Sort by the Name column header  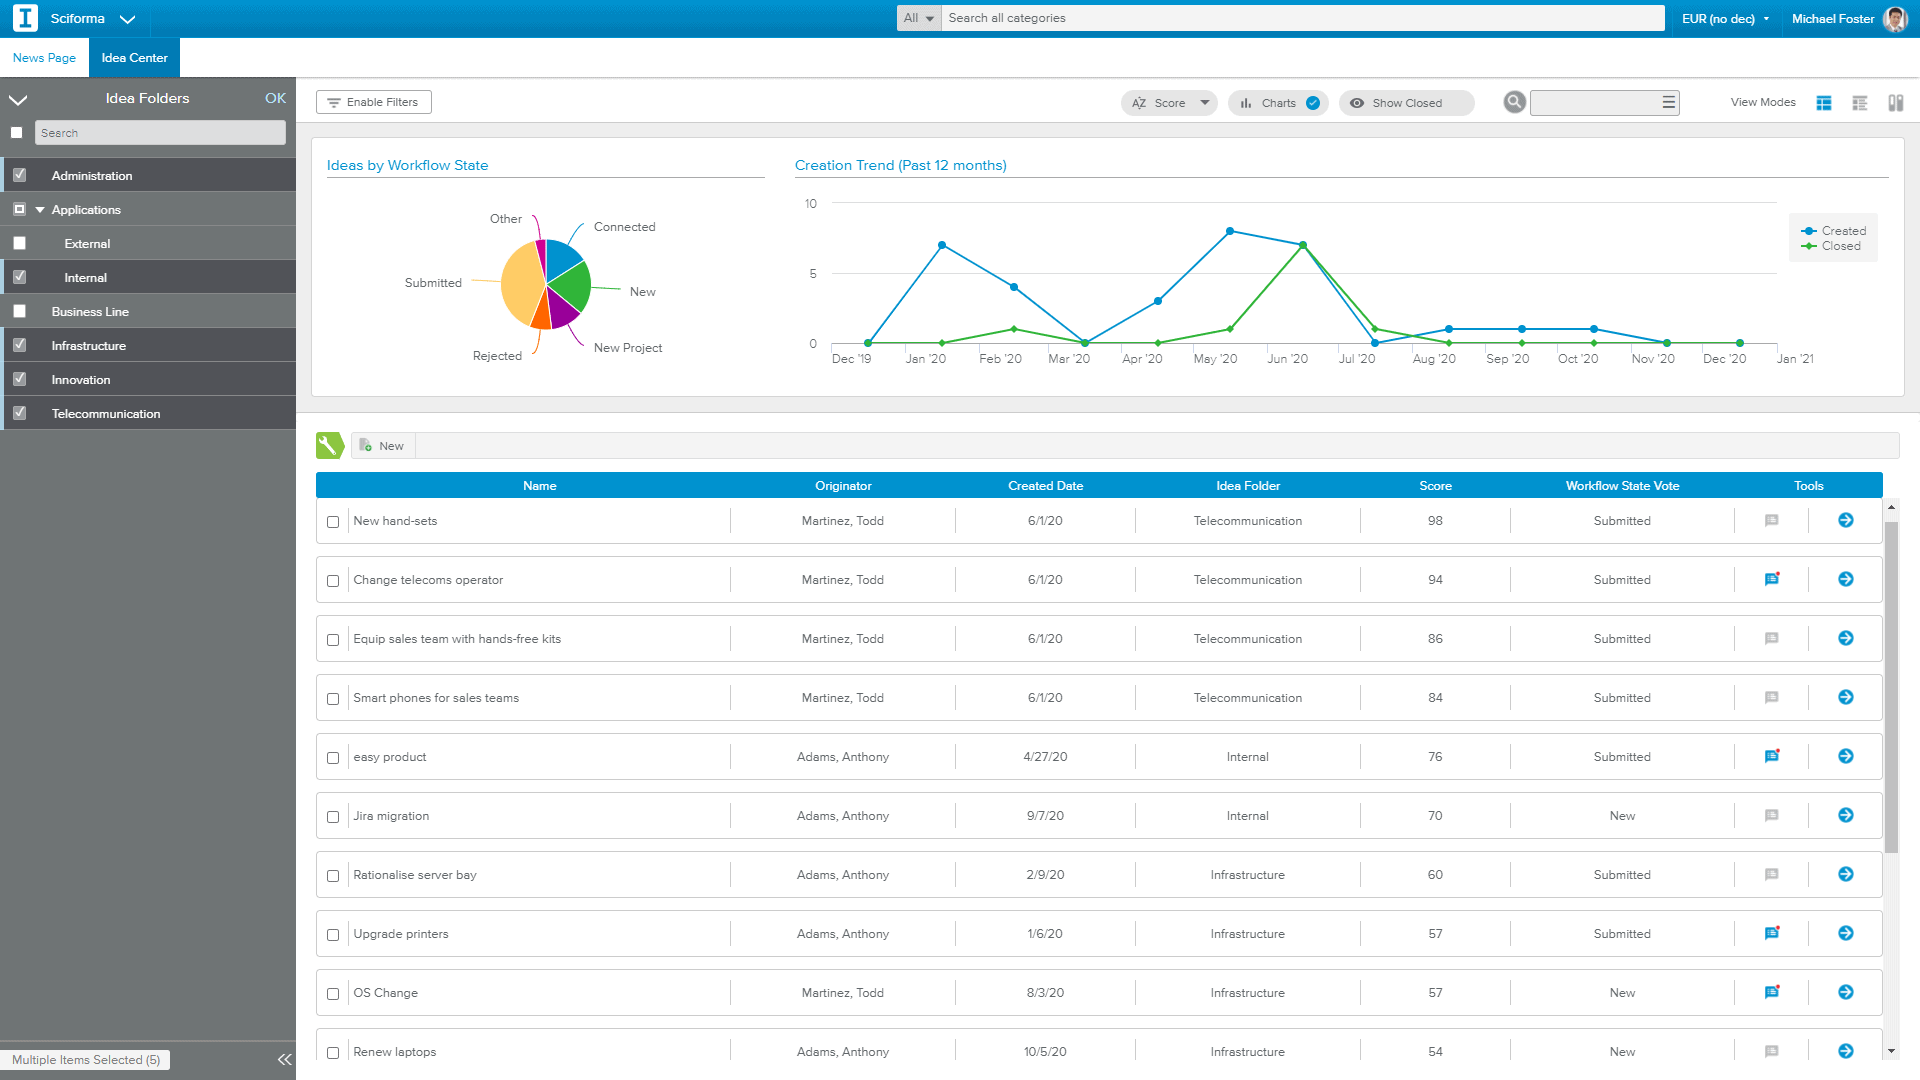click(x=539, y=486)
